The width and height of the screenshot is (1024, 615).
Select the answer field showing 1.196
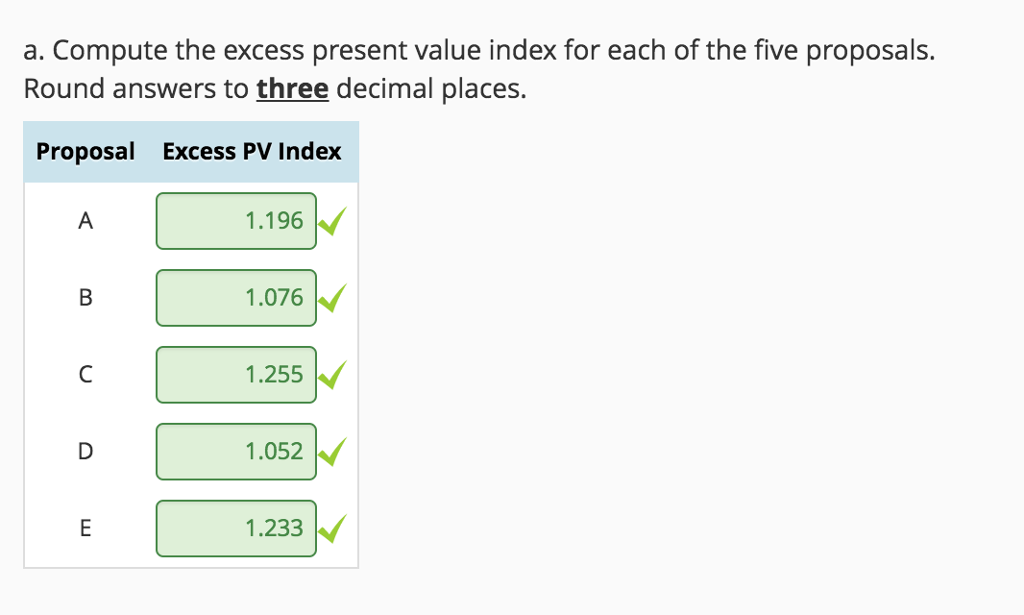236,221
